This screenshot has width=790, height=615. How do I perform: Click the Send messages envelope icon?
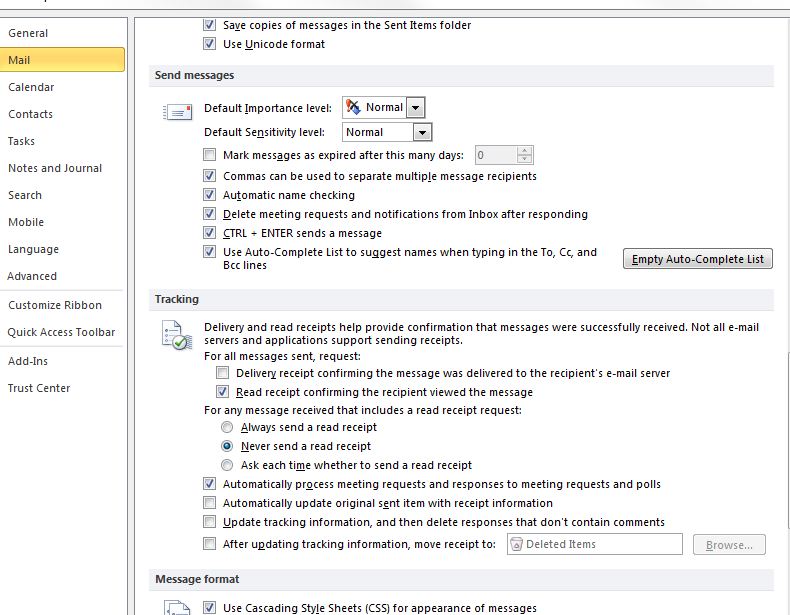click(x=177, y=113)
